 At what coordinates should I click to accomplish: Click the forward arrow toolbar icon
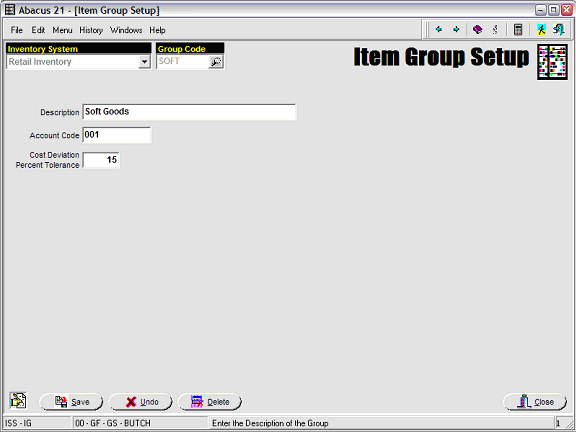(456, 29)
